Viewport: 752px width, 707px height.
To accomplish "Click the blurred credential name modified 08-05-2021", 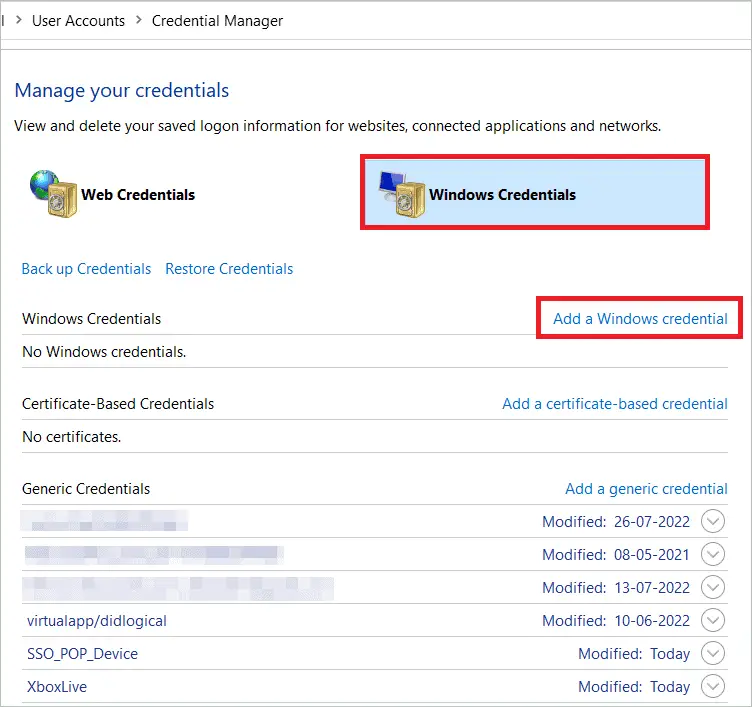I will 153,554.
